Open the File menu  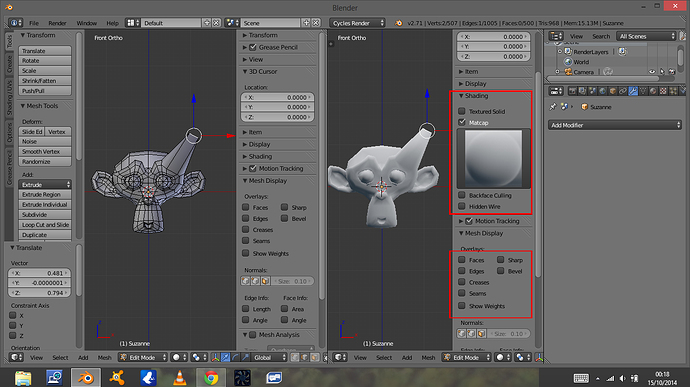pos(34,23)
